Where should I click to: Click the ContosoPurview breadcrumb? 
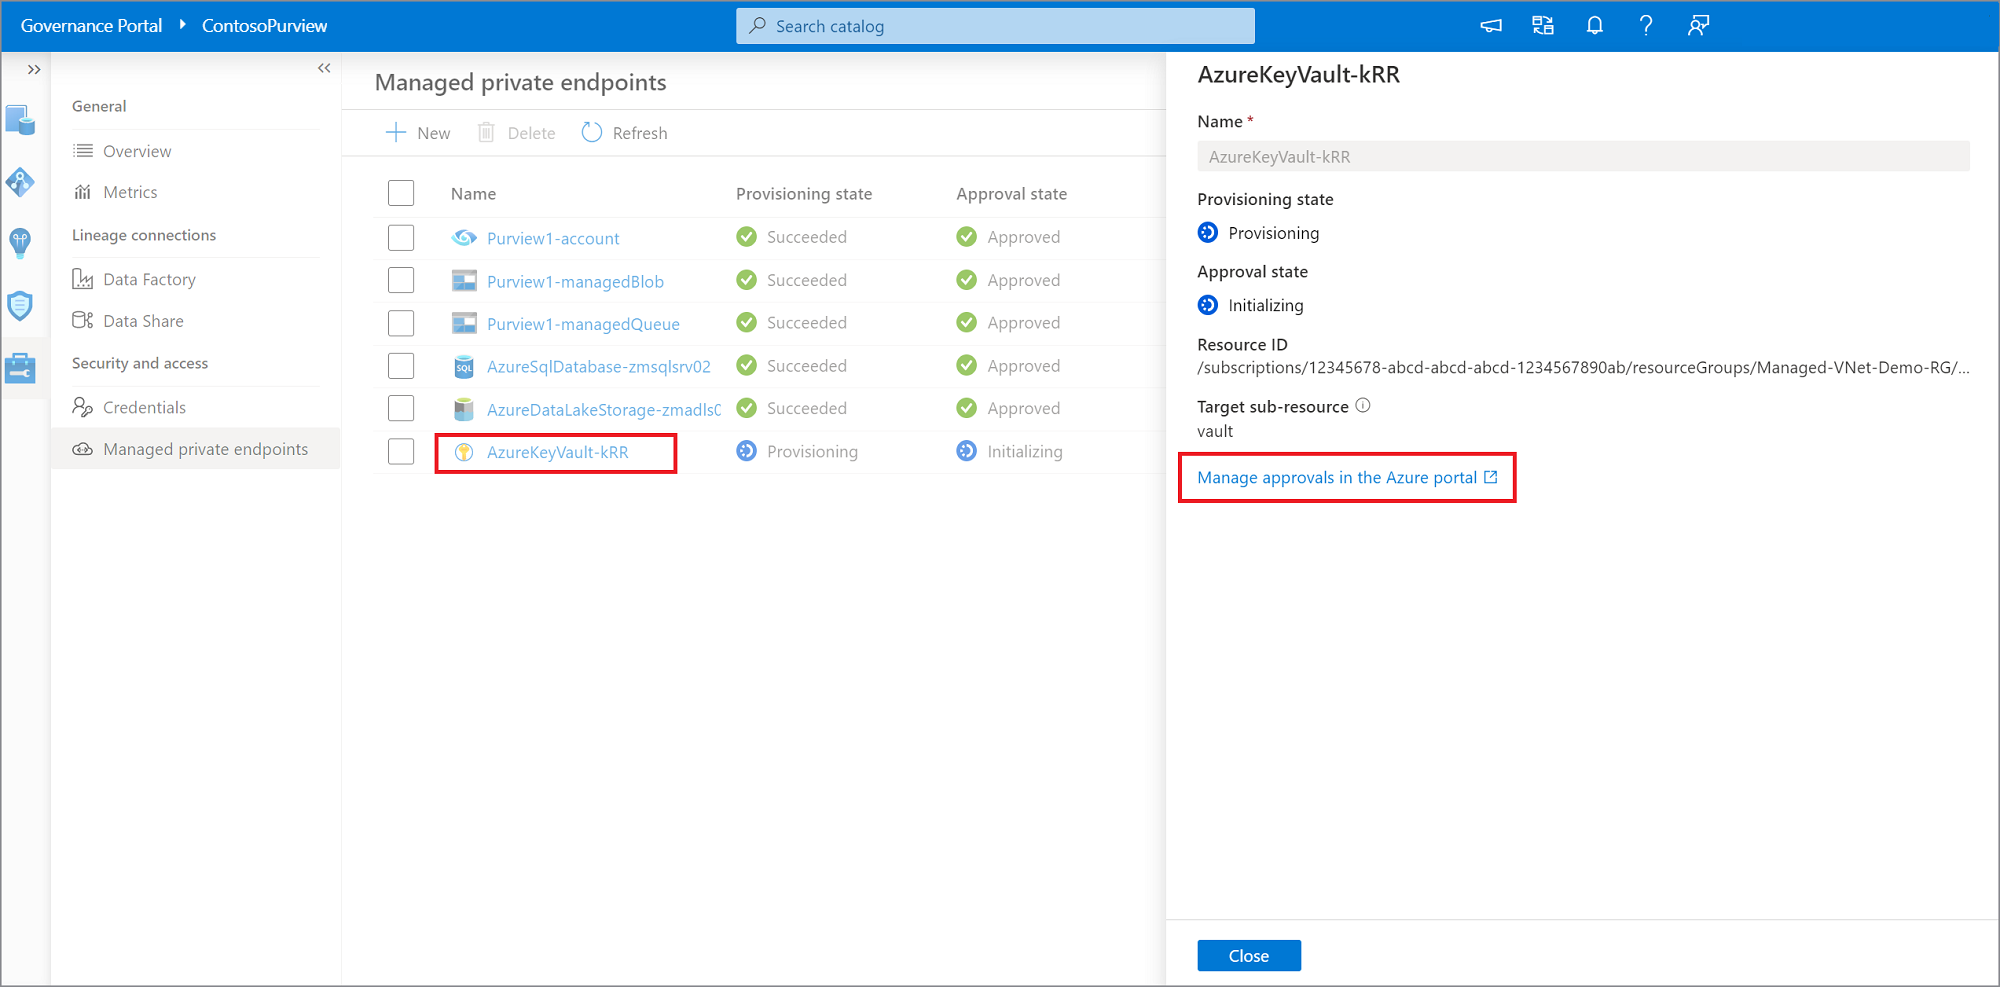(264, 26)
